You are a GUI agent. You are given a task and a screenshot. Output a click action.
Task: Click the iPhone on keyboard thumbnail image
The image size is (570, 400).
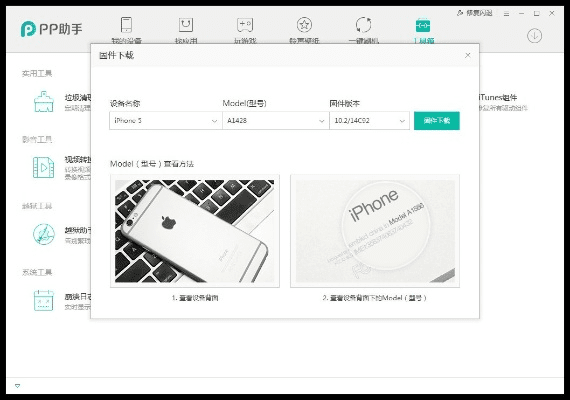point(195,231)
